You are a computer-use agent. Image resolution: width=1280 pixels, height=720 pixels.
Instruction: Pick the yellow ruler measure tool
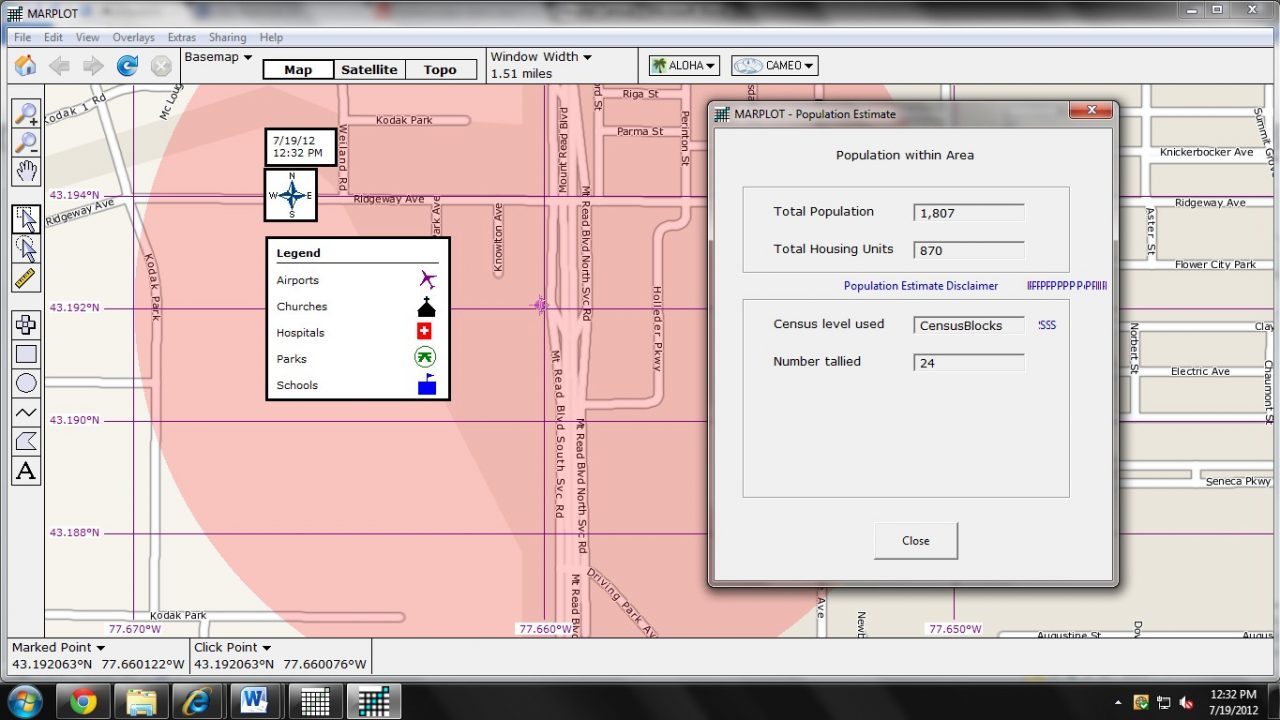pos(26,278)
